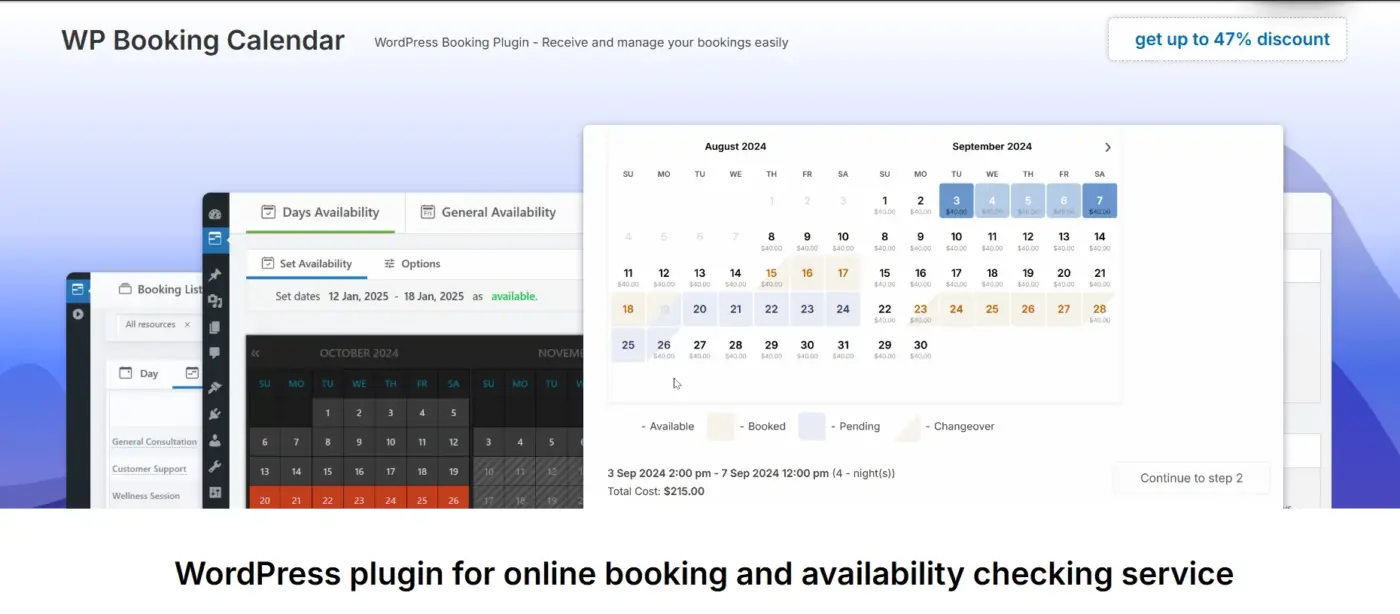
Task: Switch to the General Availability tab
Action: [x=488, y=212]
